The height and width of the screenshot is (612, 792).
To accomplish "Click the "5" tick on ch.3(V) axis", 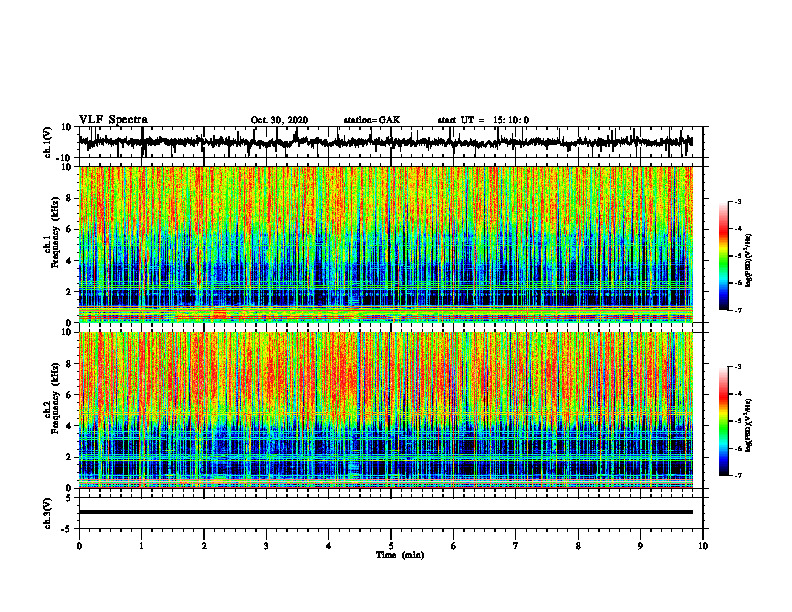I will (x=69, y=498).
